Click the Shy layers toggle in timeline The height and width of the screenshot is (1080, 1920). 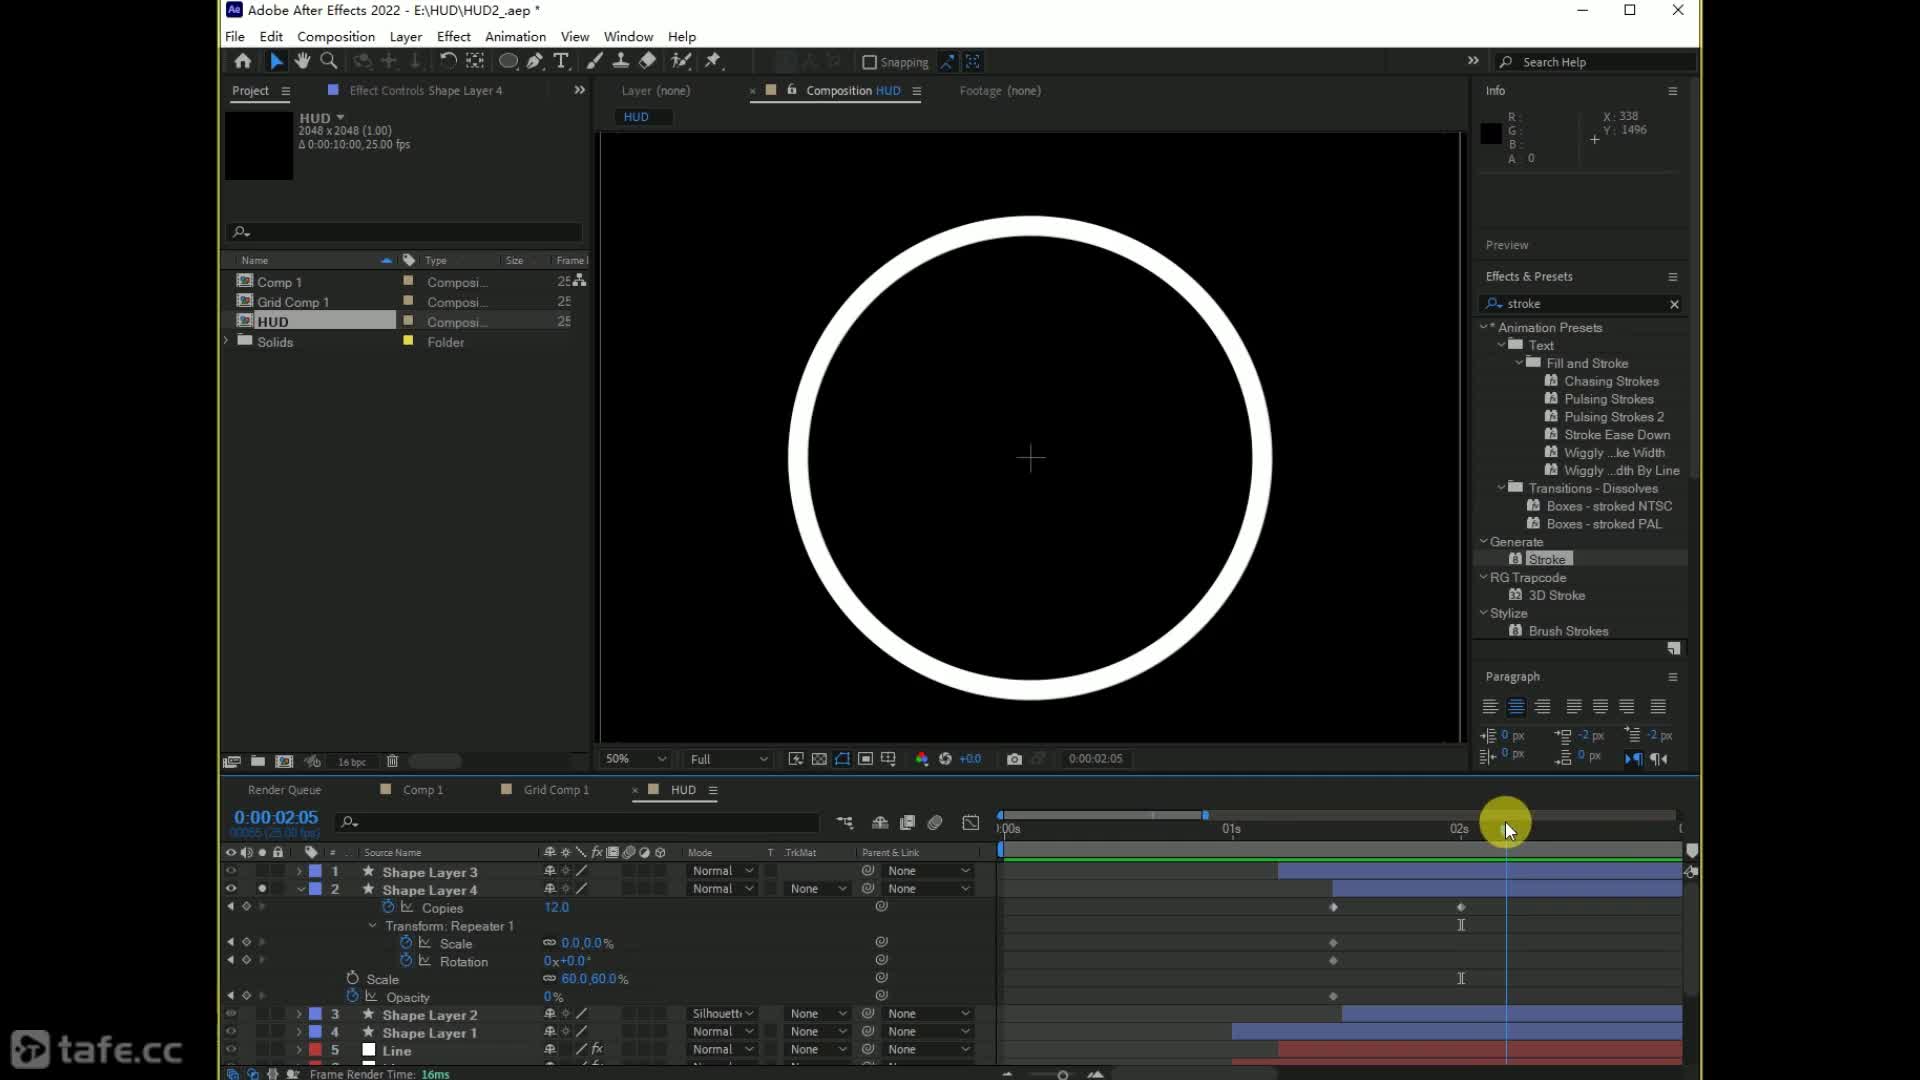click(x=880, y=823)
